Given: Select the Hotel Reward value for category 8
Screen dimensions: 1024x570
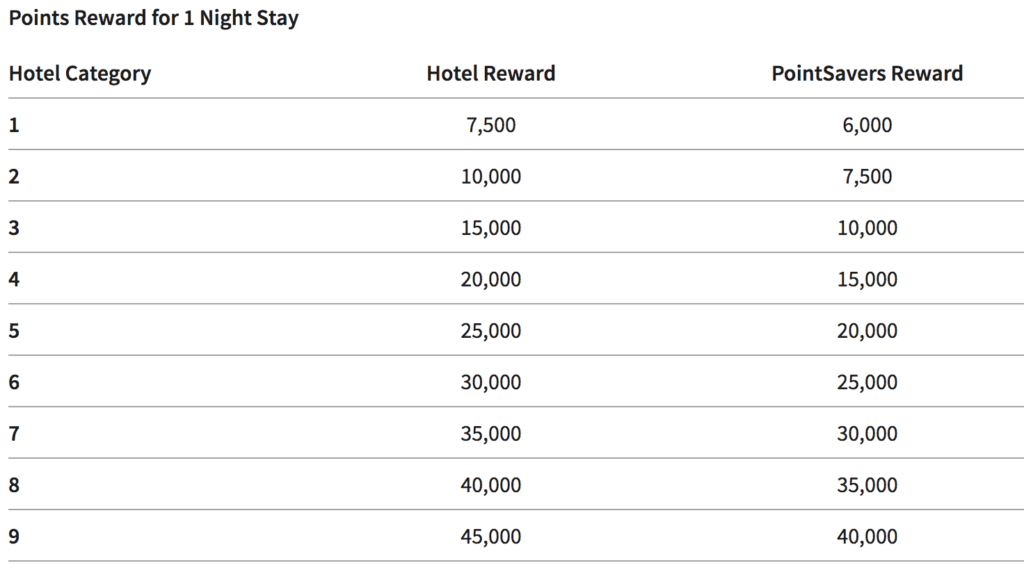Looking at the screenshot, I should 491,485.
